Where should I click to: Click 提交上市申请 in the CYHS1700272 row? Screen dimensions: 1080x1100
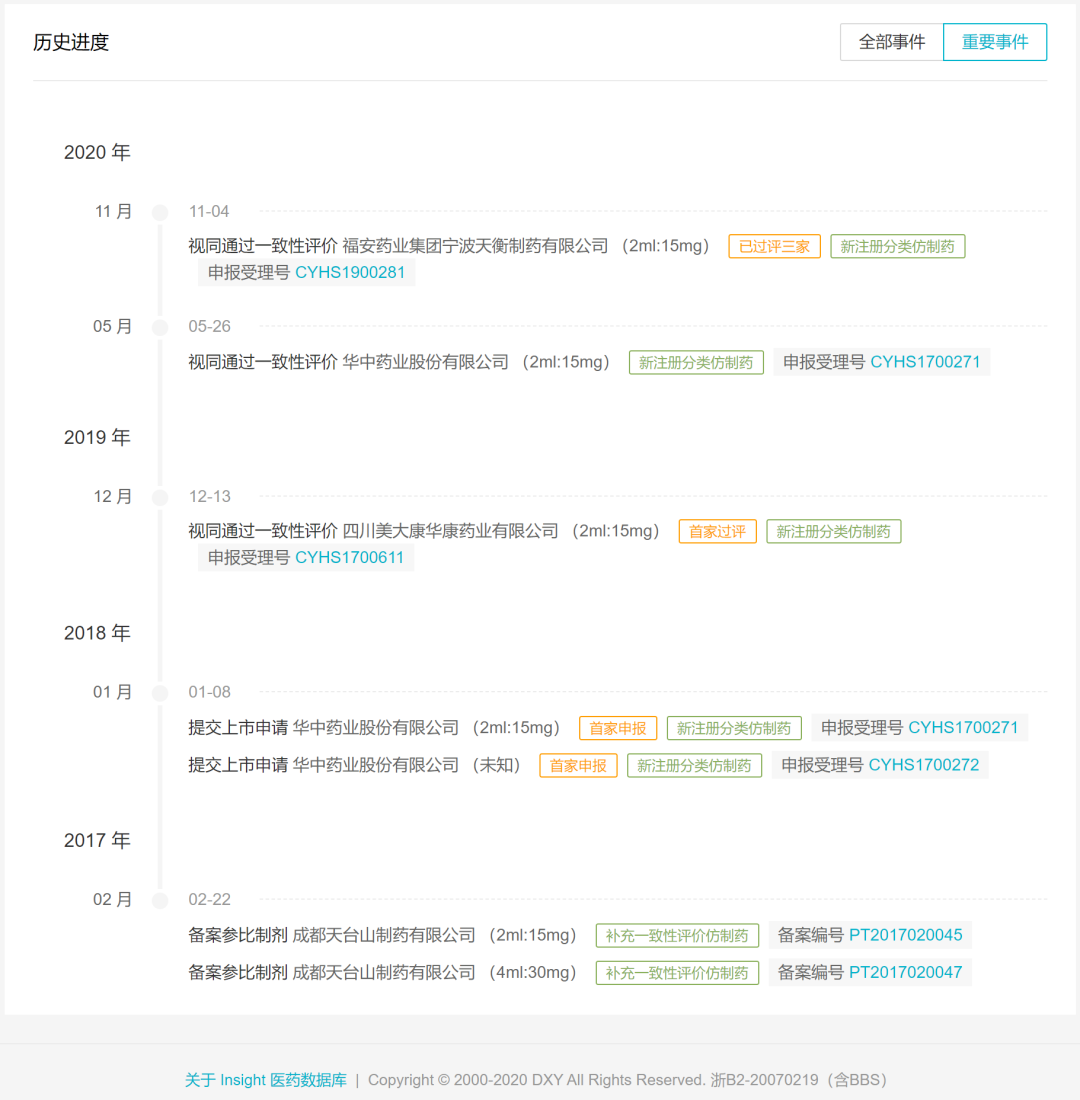pos(238,765)
